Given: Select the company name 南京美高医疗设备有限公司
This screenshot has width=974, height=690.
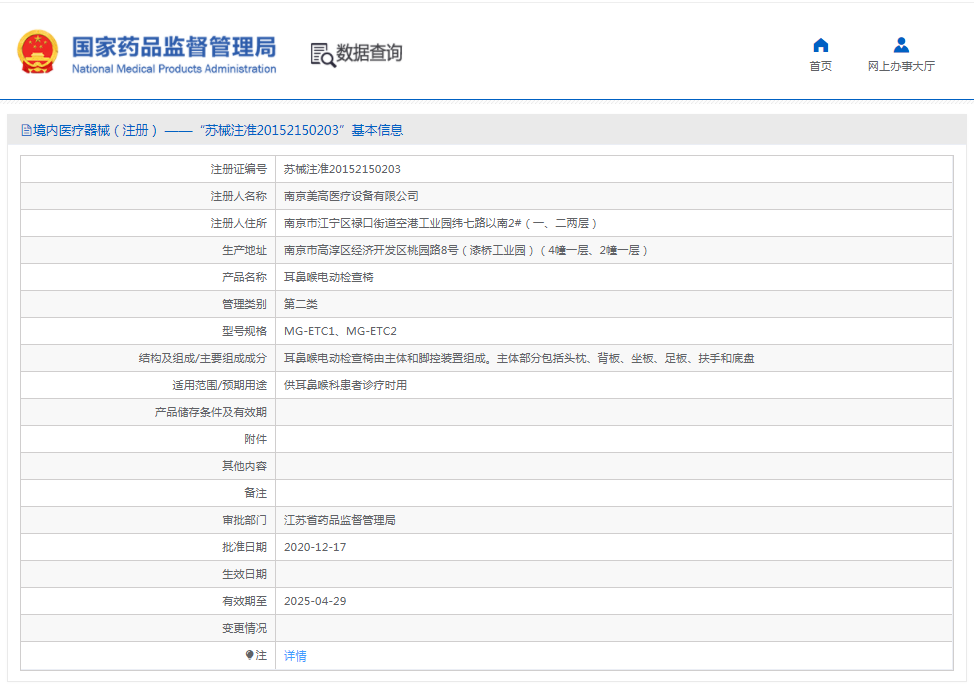Looking at the screenshot, I should click(351, 196).
